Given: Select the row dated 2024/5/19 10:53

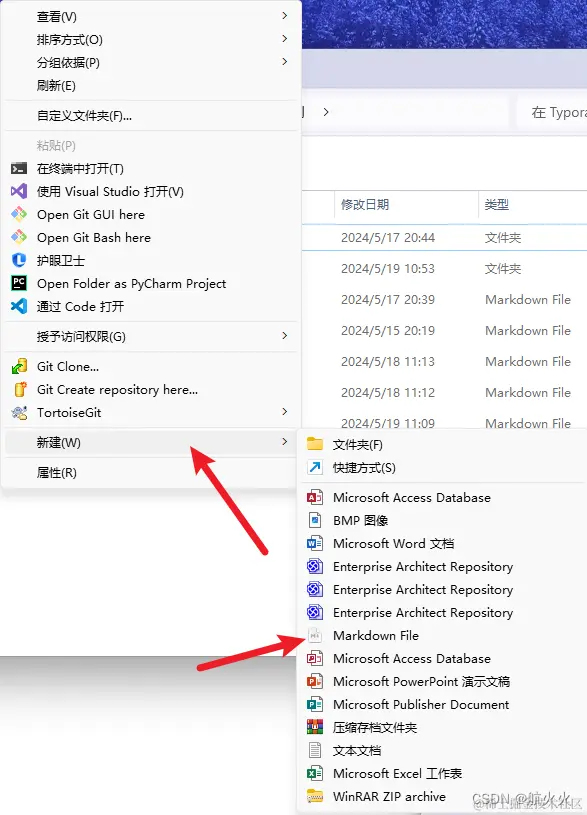Looking at the screenshot, I should pos(445,269).
